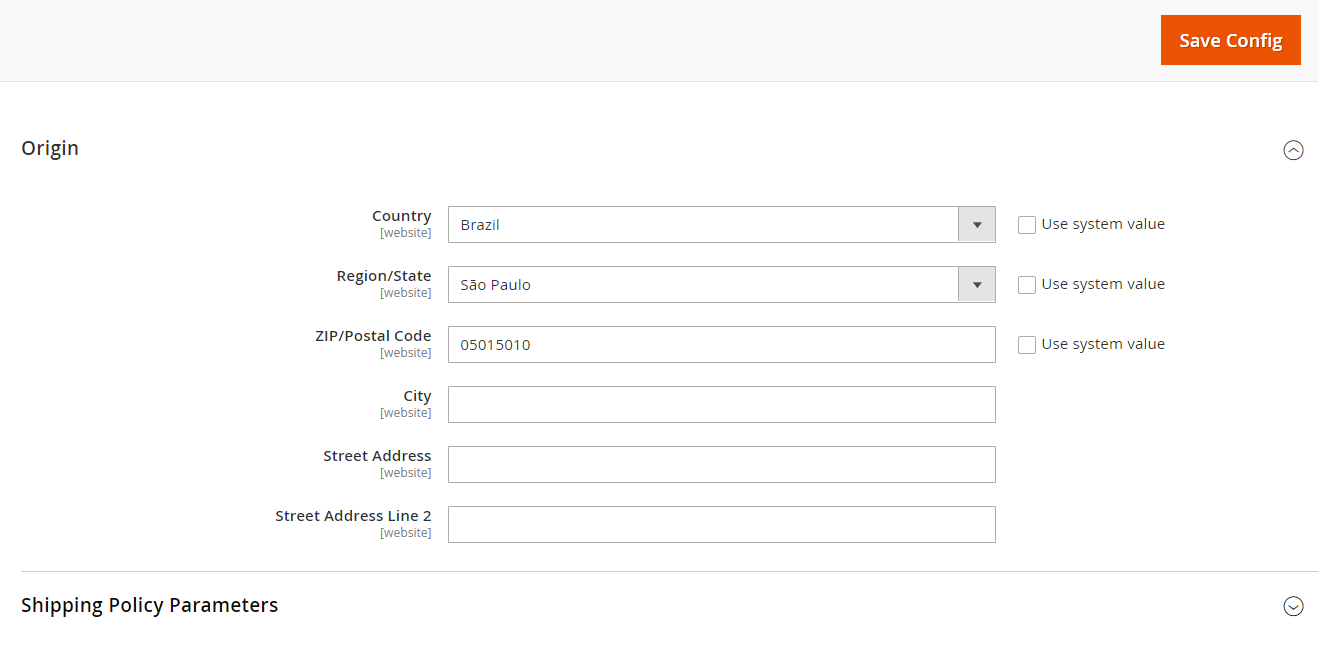This screenshot has height=656, width=1338.
Task: Select the Street Address Line 2 input field
Action: [x=721, y=525]
